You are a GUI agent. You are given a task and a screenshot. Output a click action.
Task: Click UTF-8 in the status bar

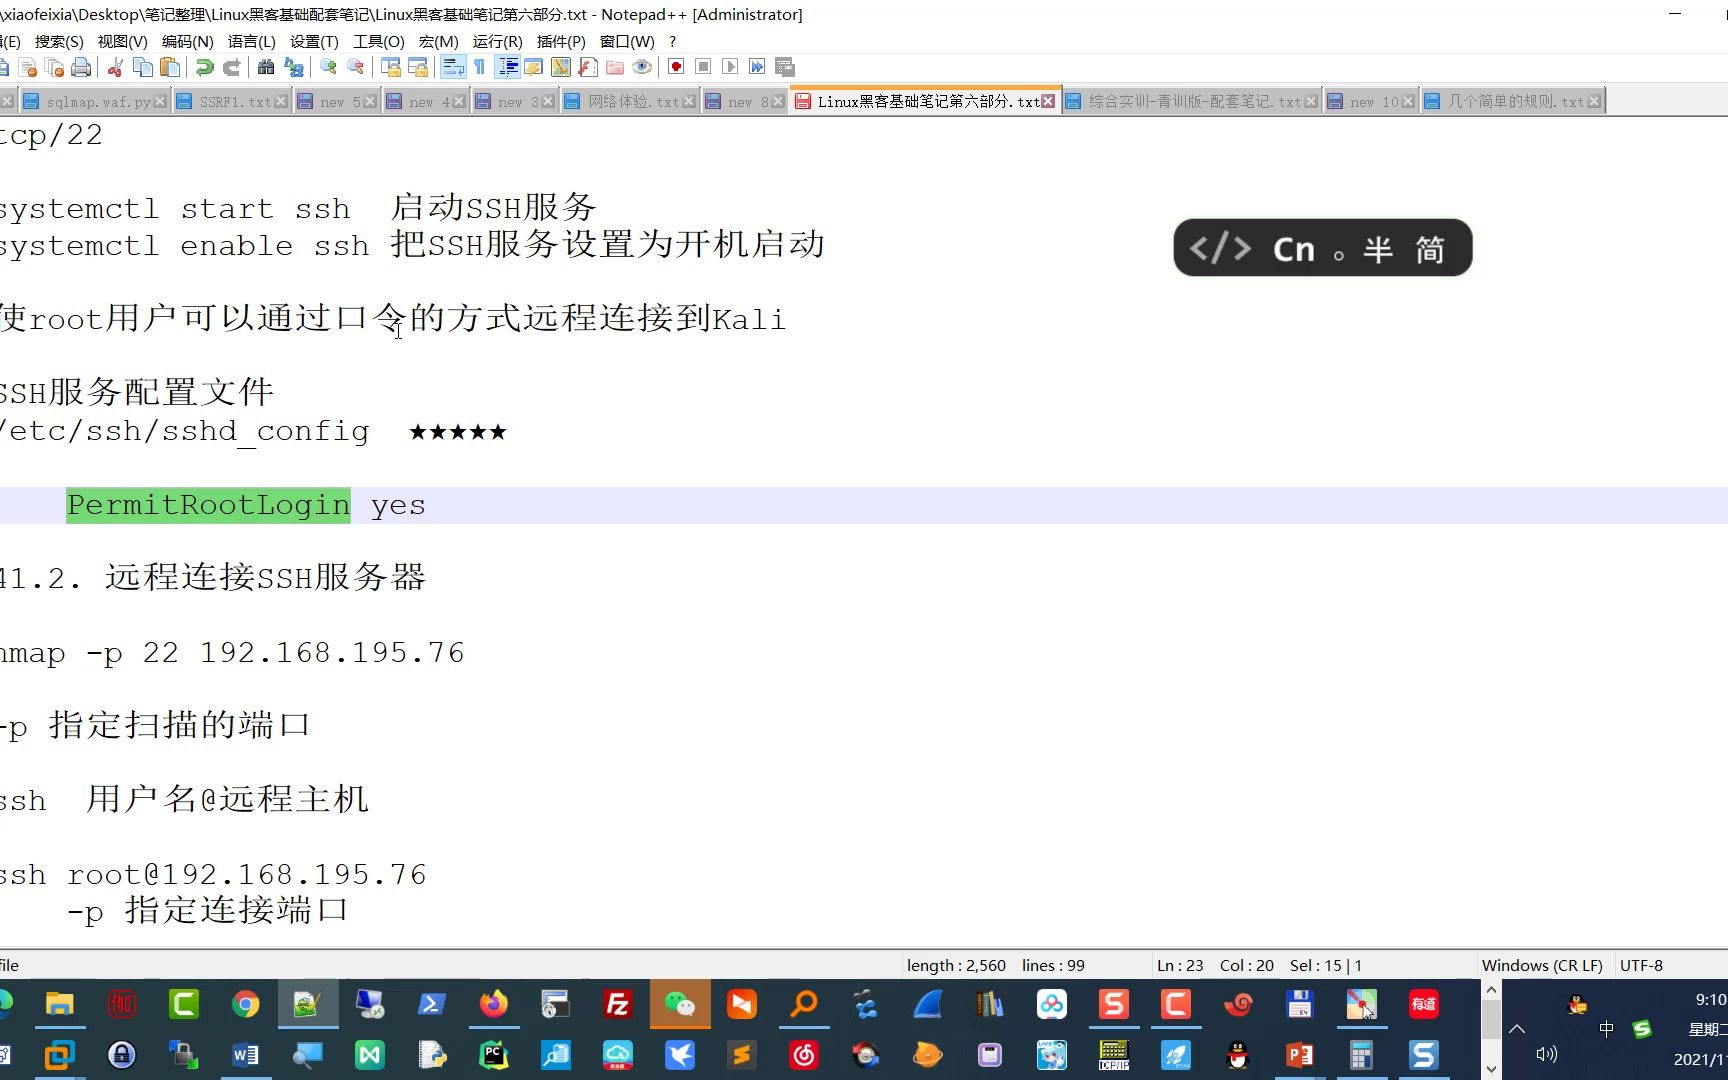click(x=1641, y=965)
